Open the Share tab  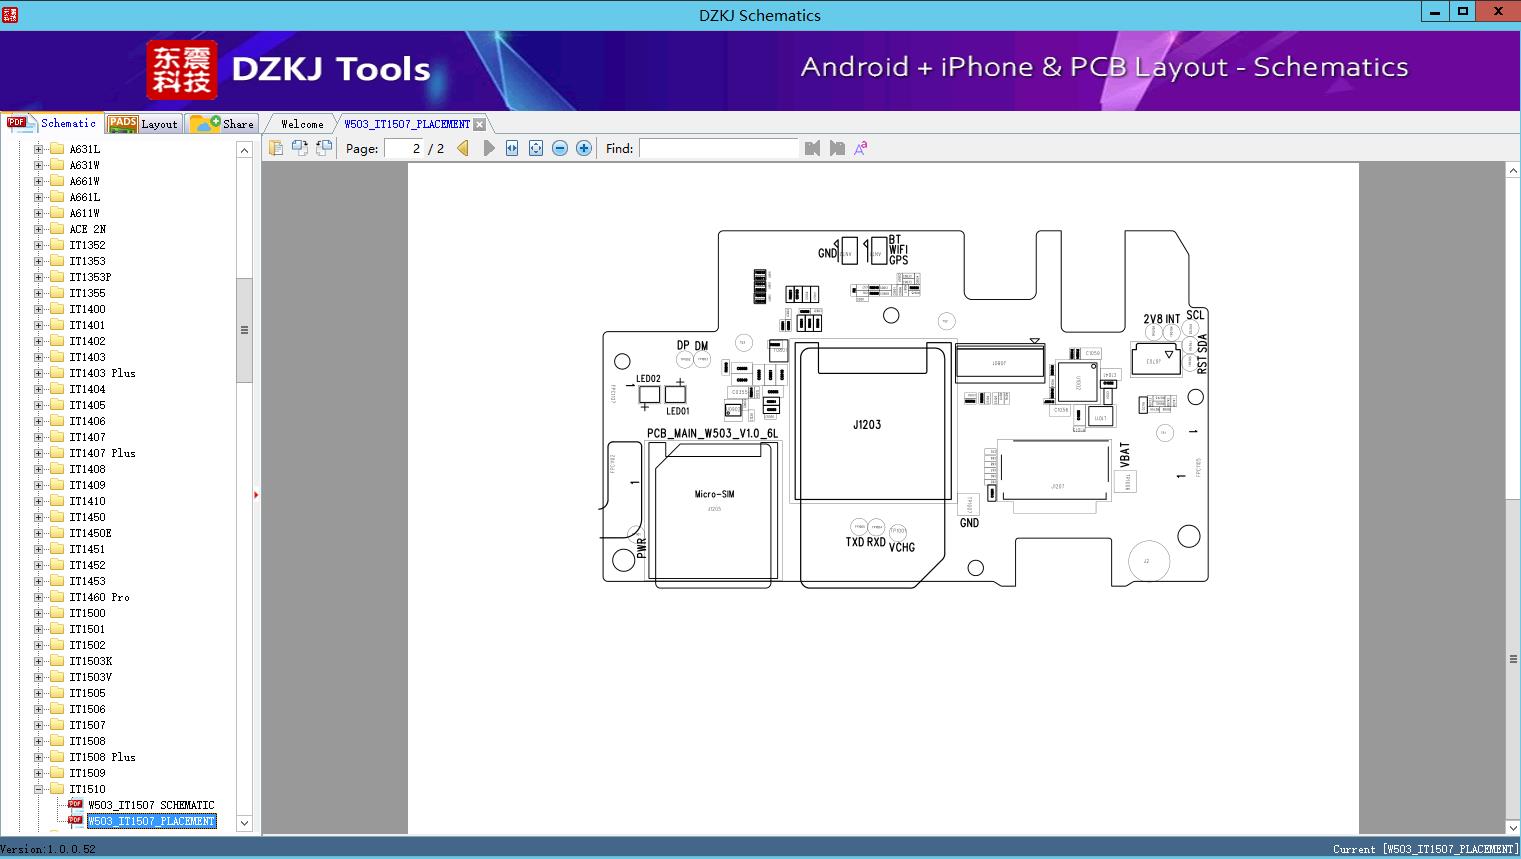222,124
